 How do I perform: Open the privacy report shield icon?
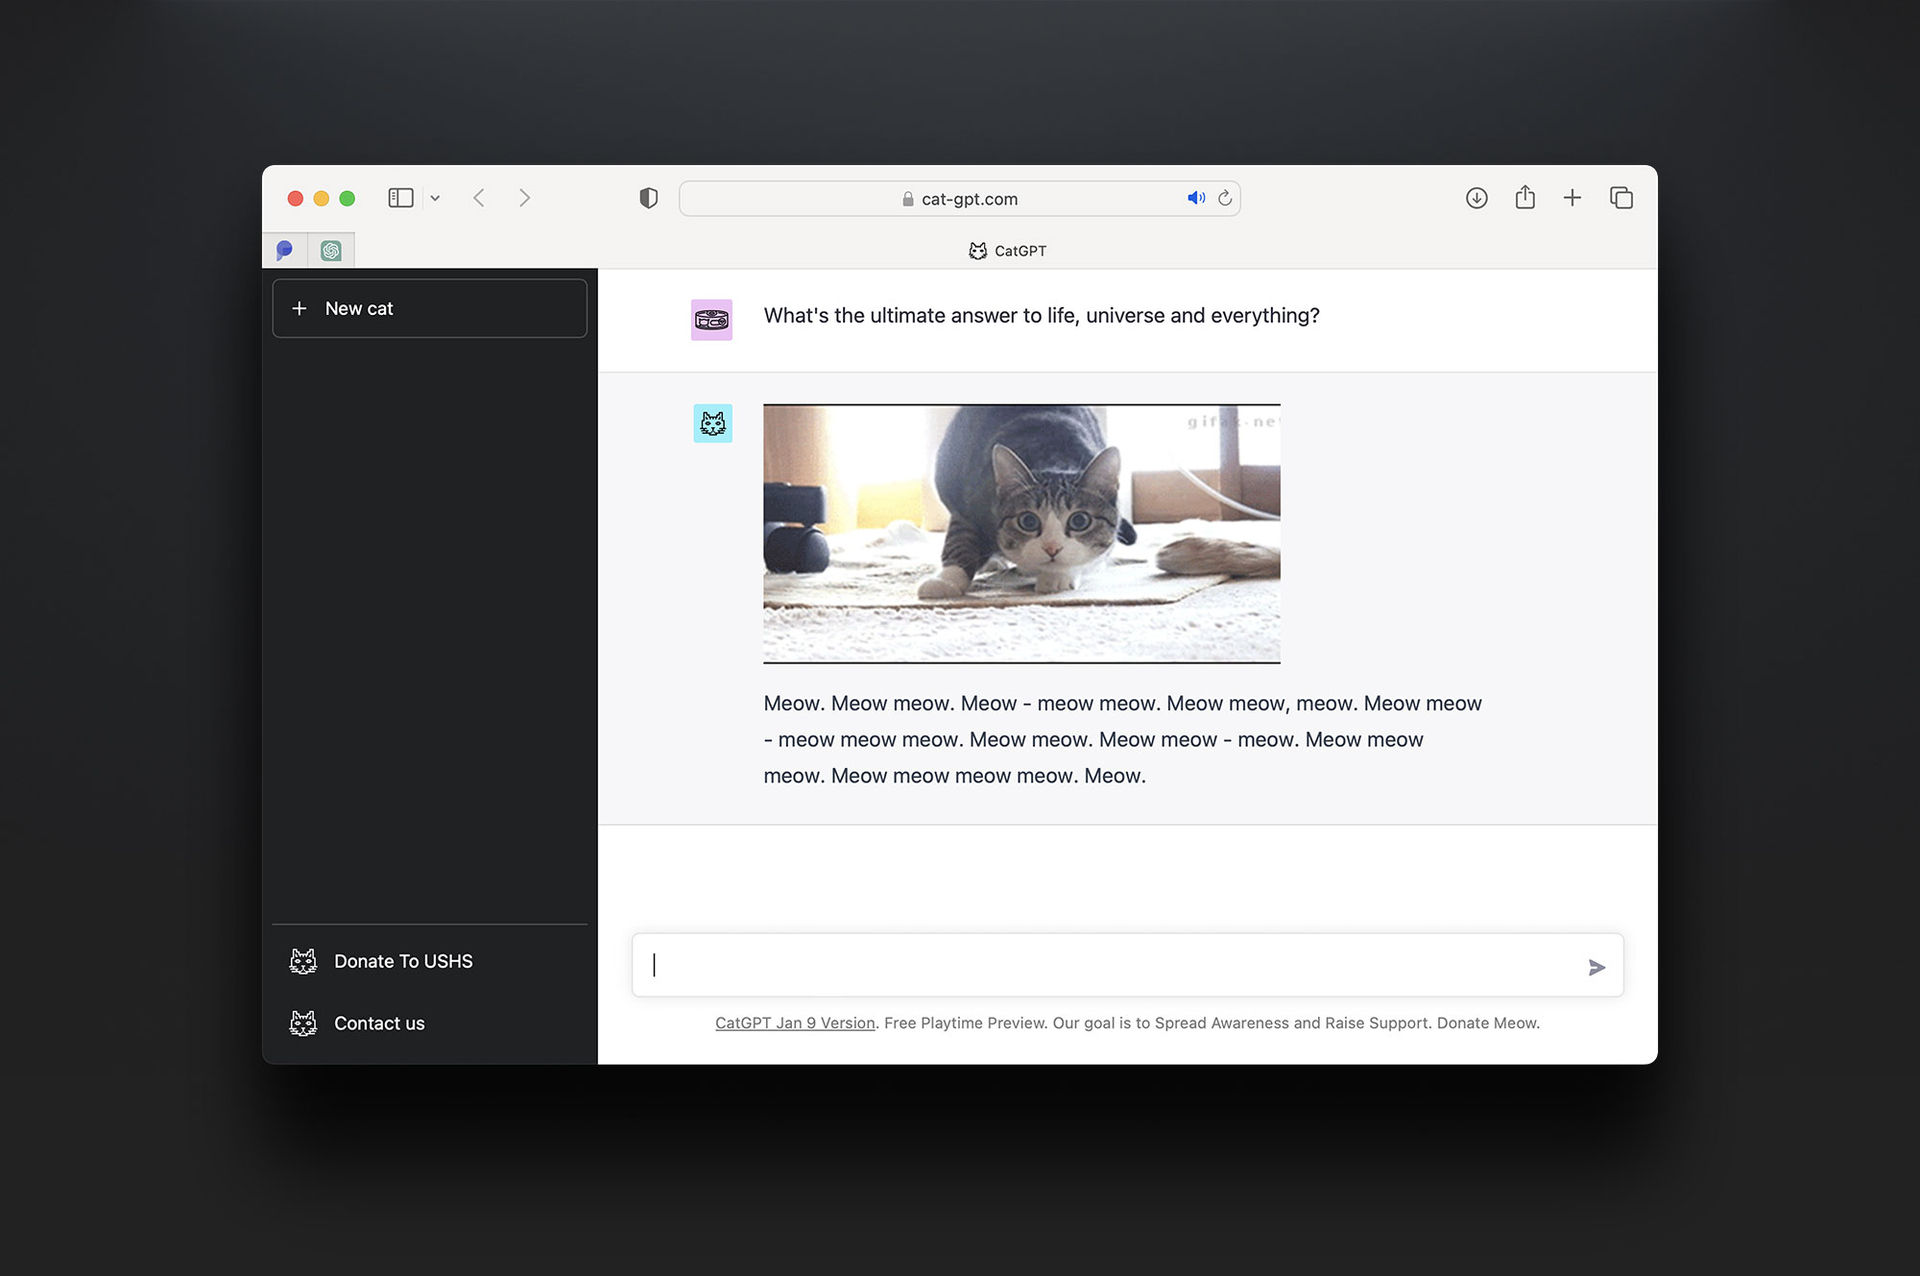click(648, 198)
